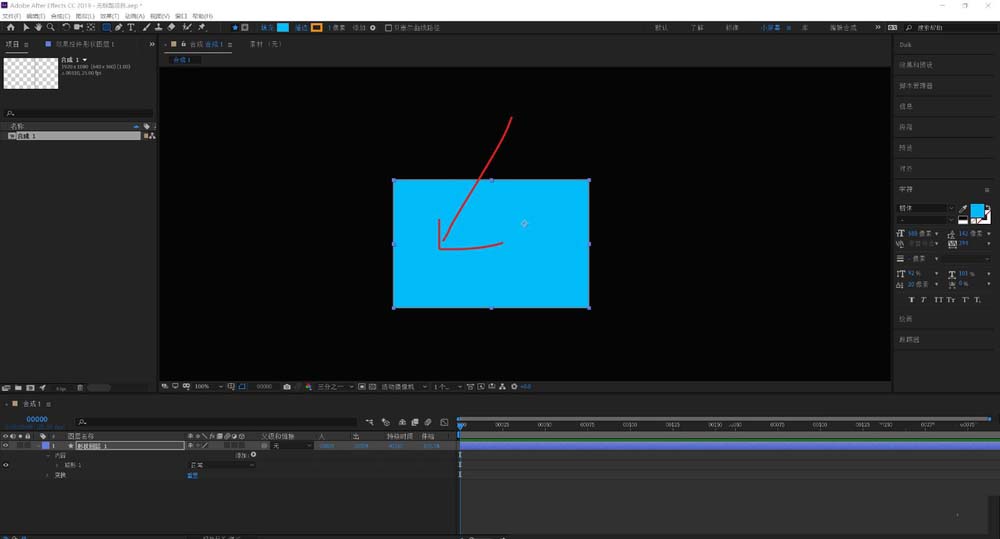
Task: Hide the shape layer 1 eye toggle
Action: point(6,446)
